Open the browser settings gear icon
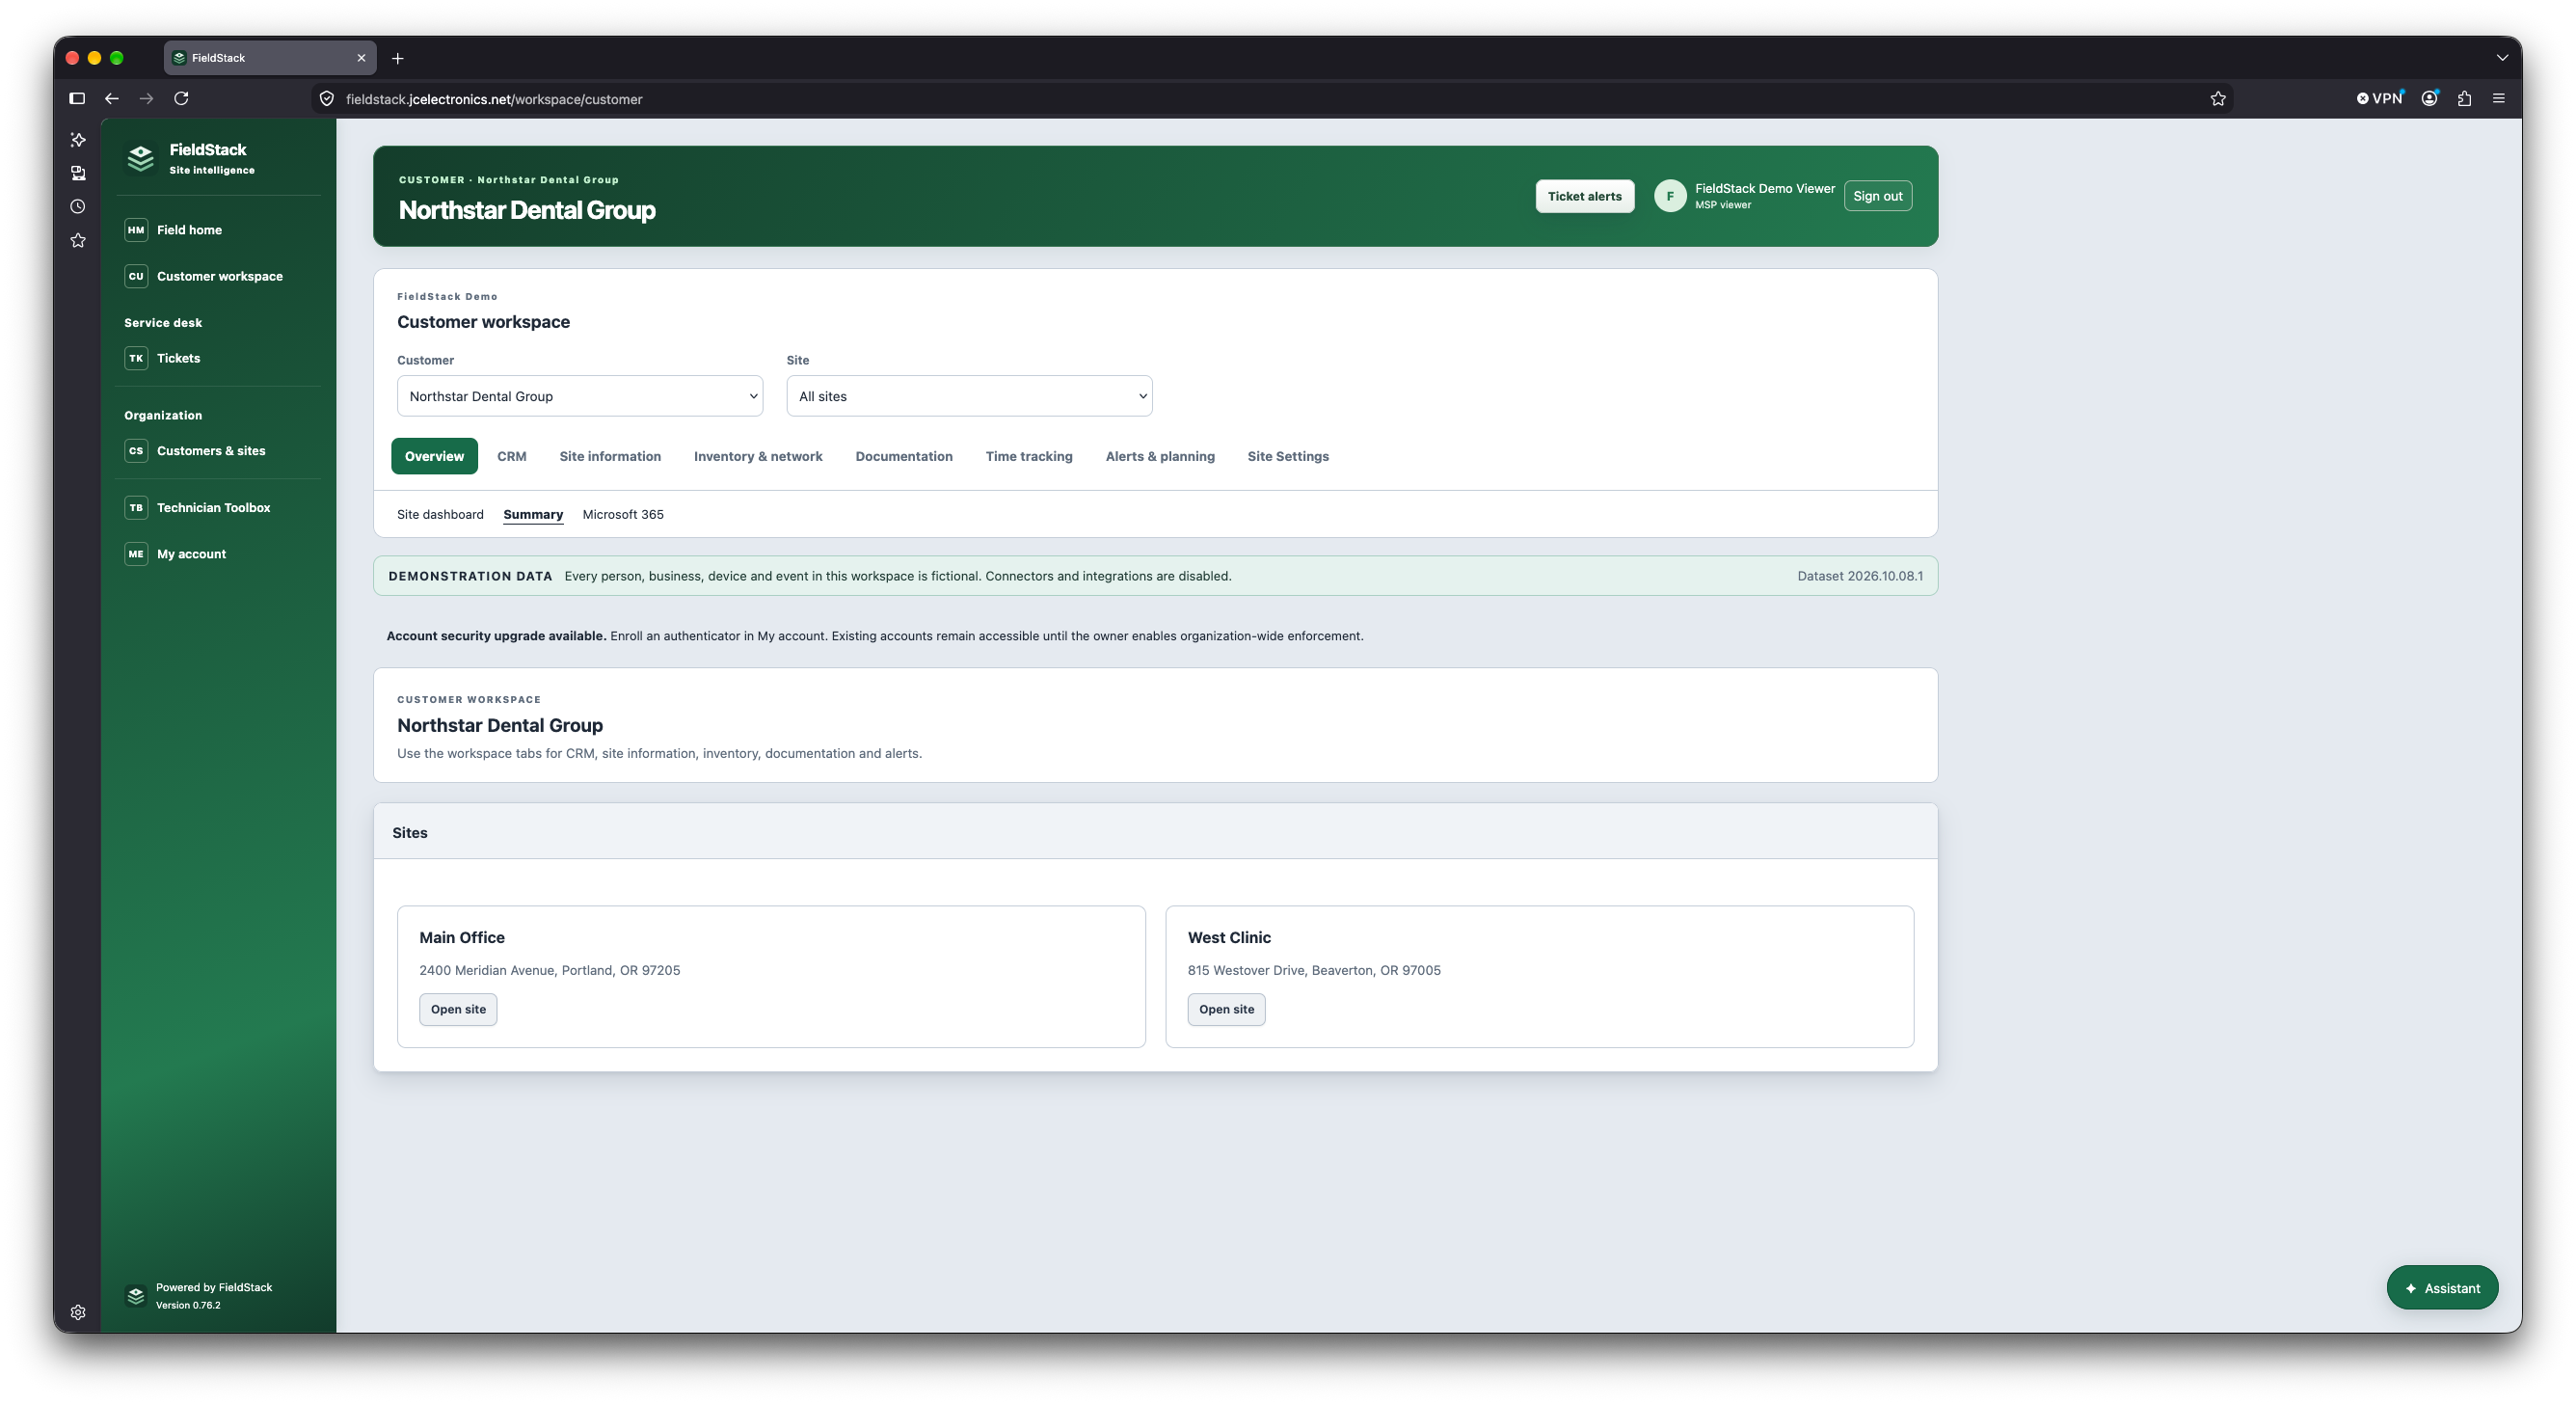 point(78,1312)
